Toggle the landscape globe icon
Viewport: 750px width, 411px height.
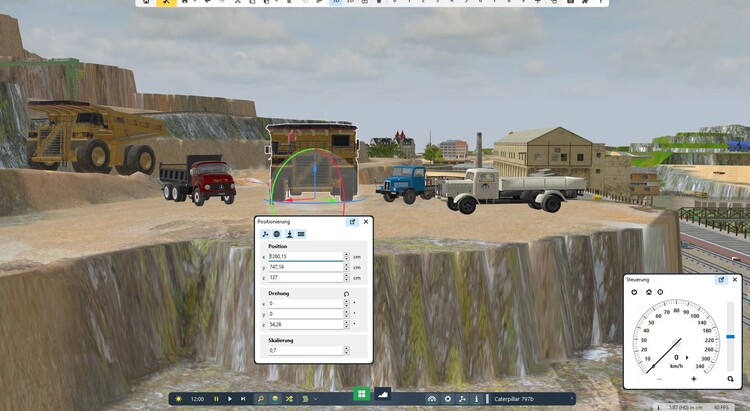(x=275, y=399)
